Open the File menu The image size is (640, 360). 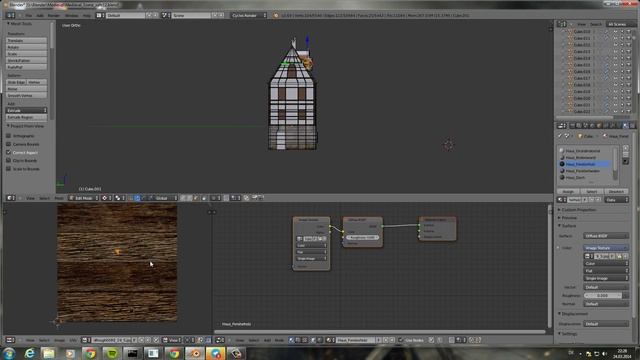(x=29, y=16)
